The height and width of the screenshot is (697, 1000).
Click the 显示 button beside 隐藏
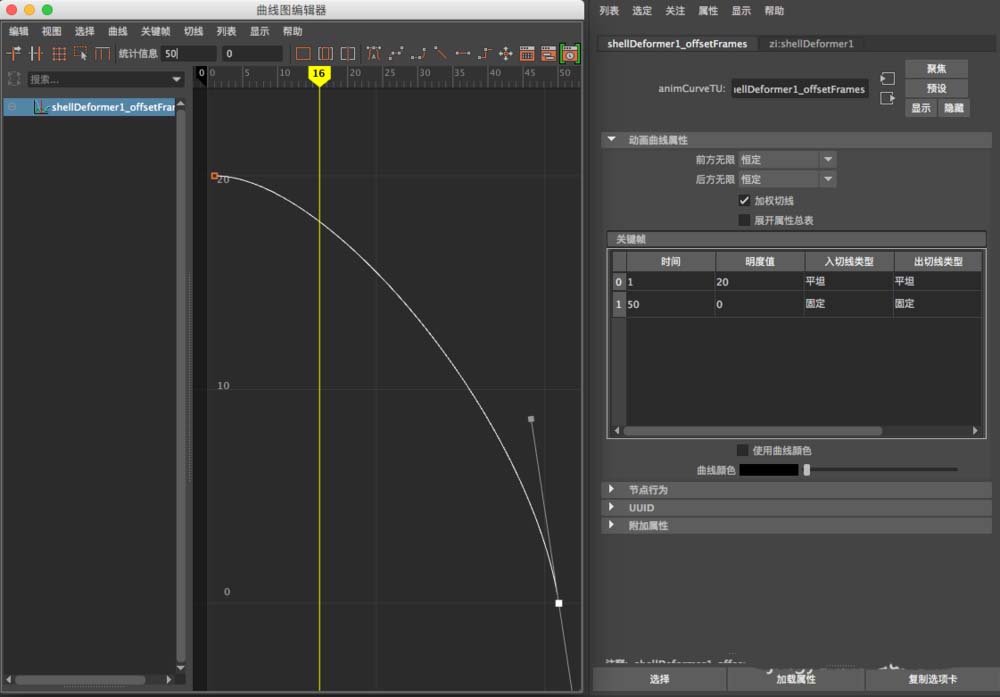coord(921,108)
